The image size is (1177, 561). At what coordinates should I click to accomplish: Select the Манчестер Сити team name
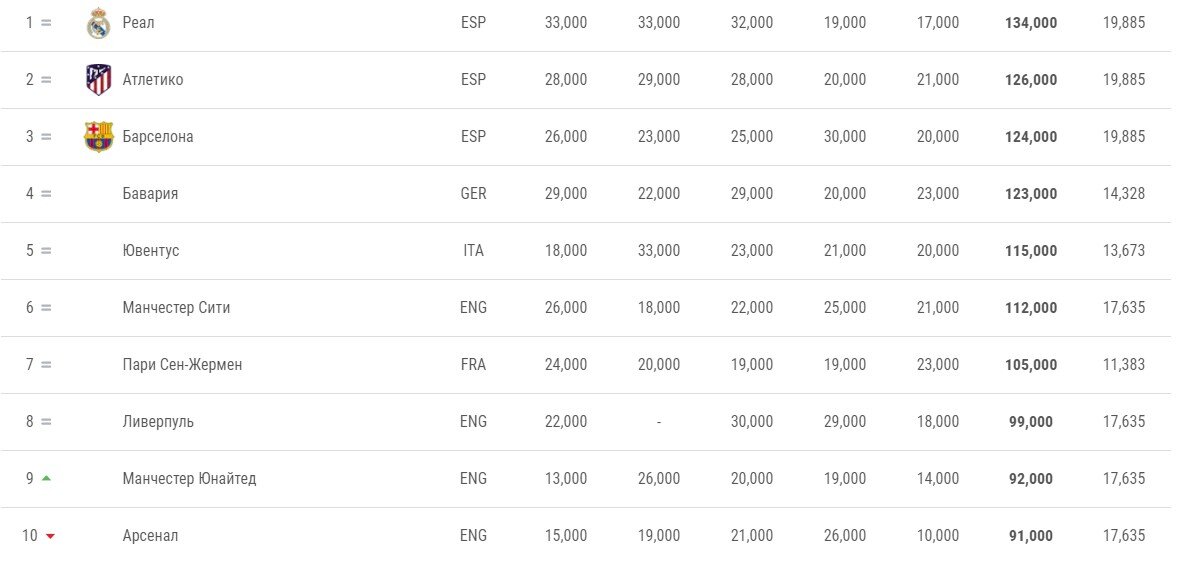(x=176, y=308)
